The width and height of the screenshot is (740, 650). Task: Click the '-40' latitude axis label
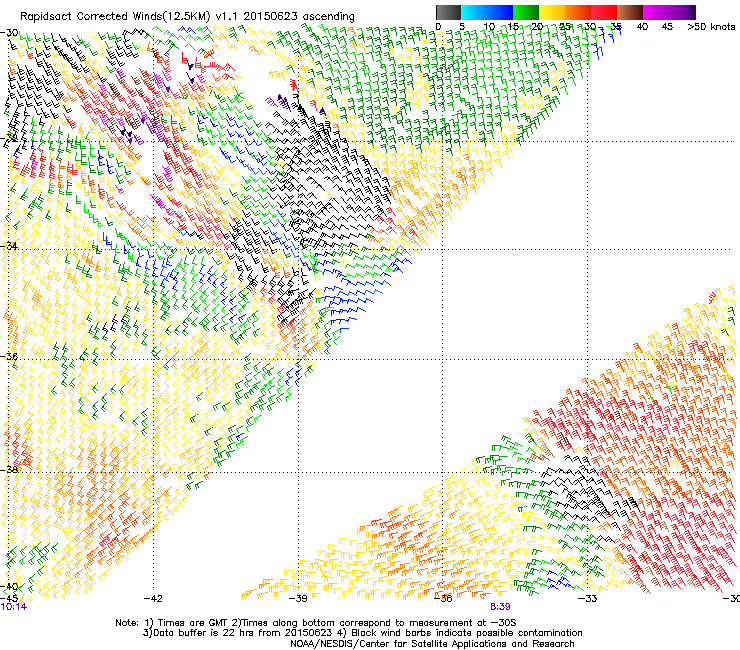point(9,587)
